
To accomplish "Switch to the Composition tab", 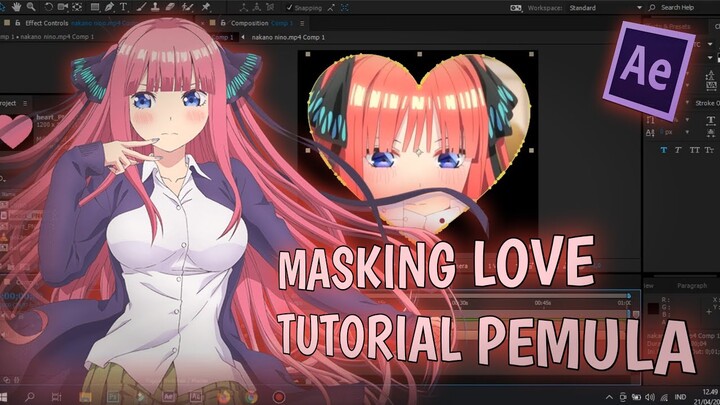I will point(249,23).
